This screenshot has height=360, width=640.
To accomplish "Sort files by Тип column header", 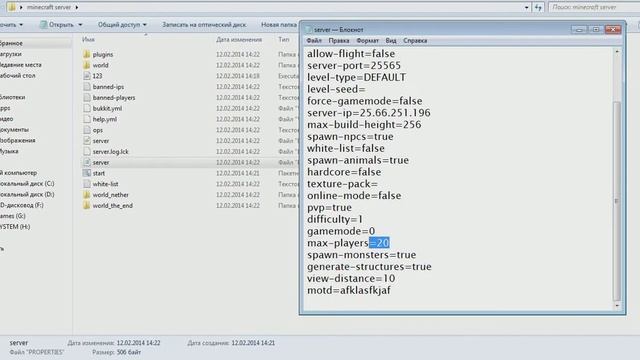I will coord(284,40).
